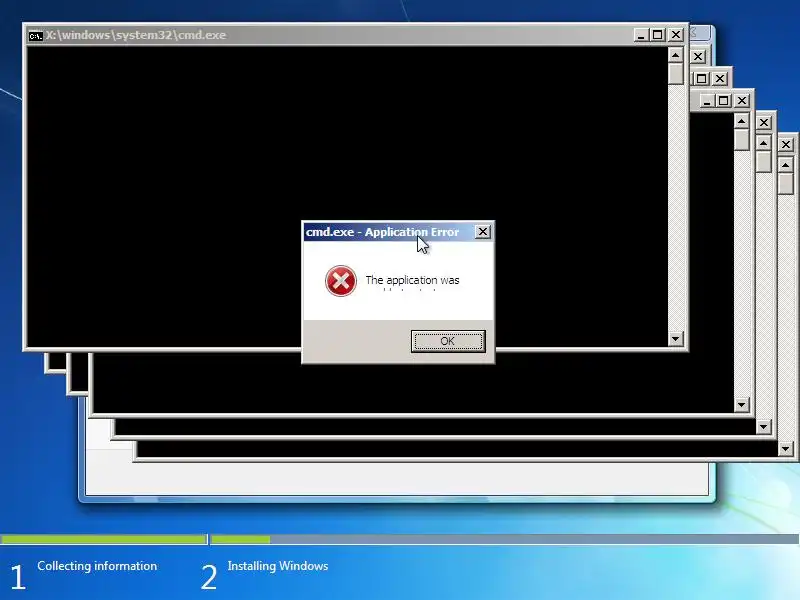The width and height of the screenshot is (800, 600).
Task: Click the "The application was" message text
Action: (412, 280)
